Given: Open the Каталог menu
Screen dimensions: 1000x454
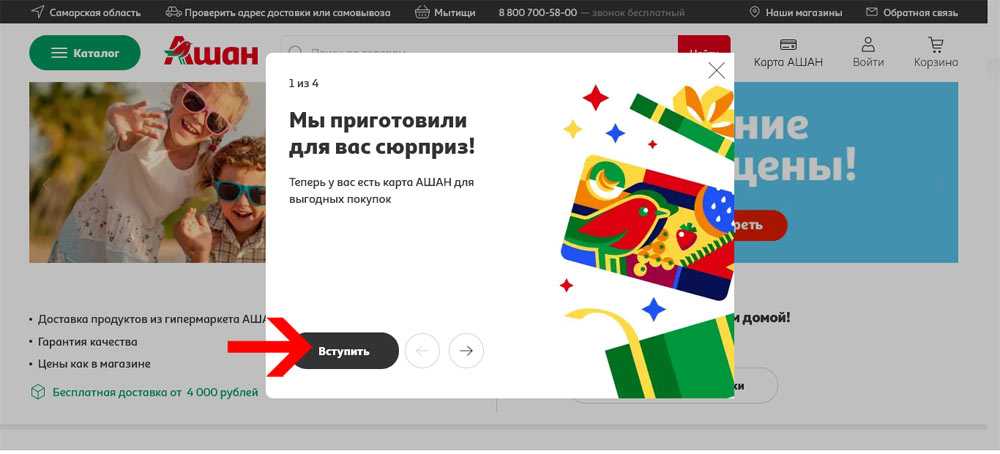Looking at the screenshot, I should (x=85, y=53).
